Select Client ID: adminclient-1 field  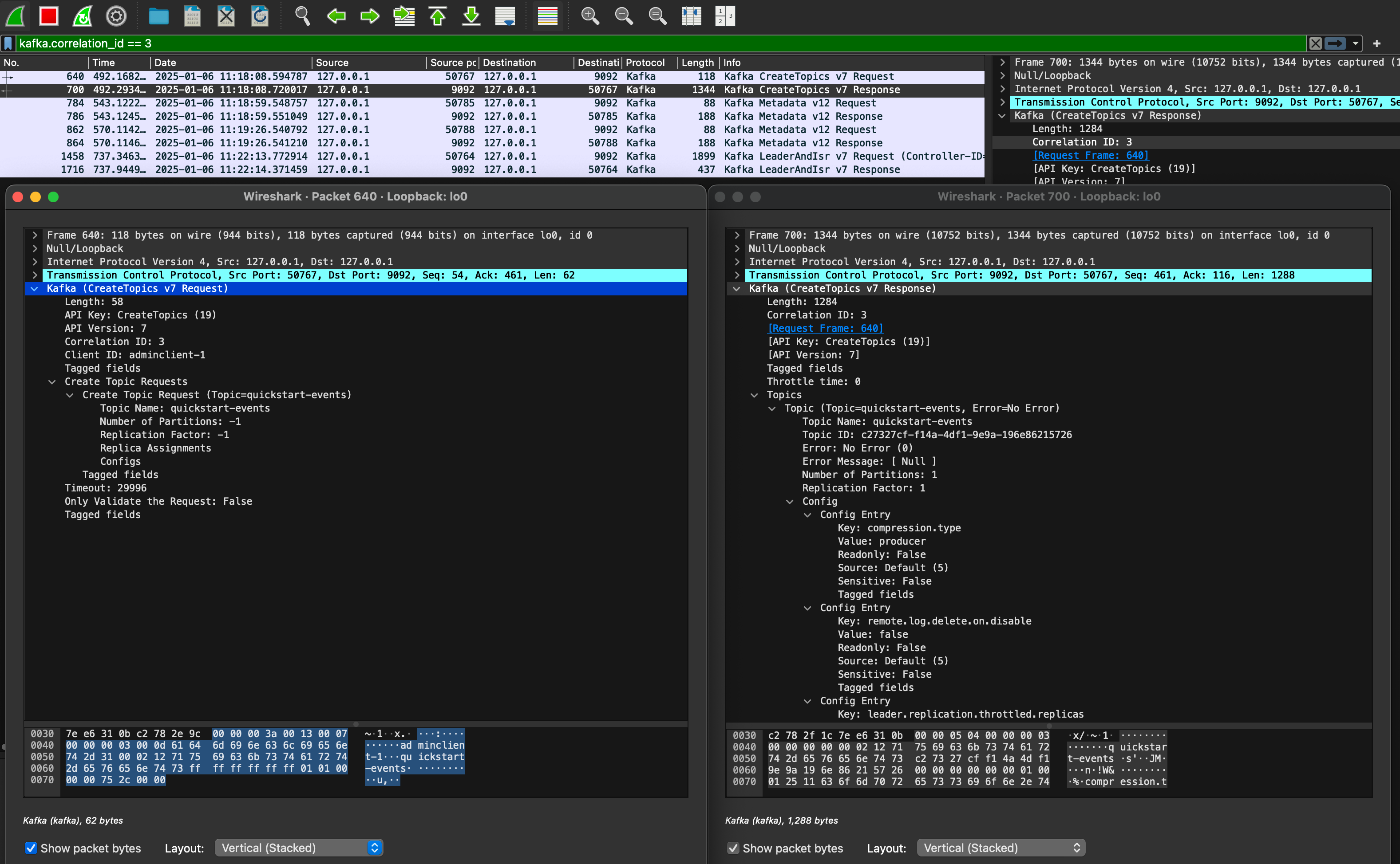click(135, 355)
